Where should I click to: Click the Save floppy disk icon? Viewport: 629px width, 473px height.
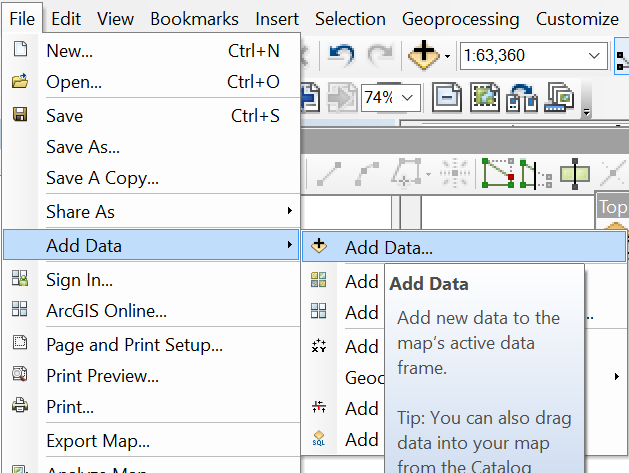click(x=20, y=114)
